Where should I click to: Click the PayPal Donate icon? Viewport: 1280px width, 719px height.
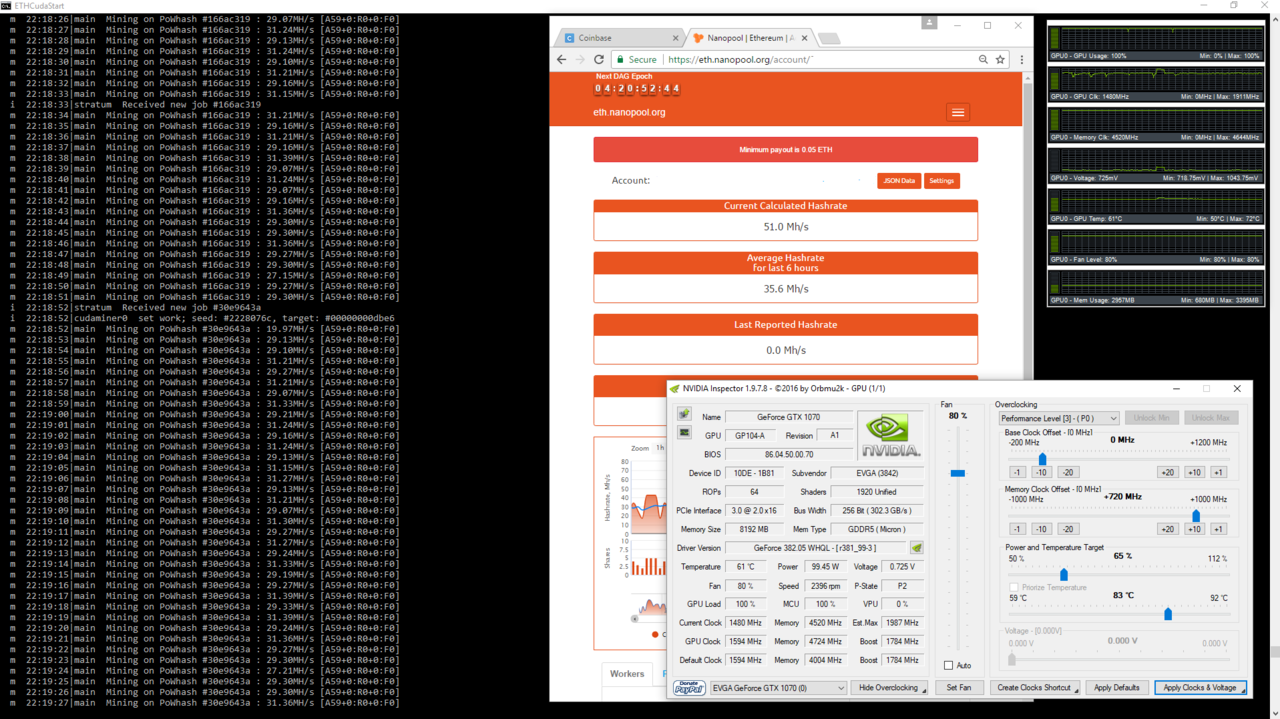click(x=689, y=688)
